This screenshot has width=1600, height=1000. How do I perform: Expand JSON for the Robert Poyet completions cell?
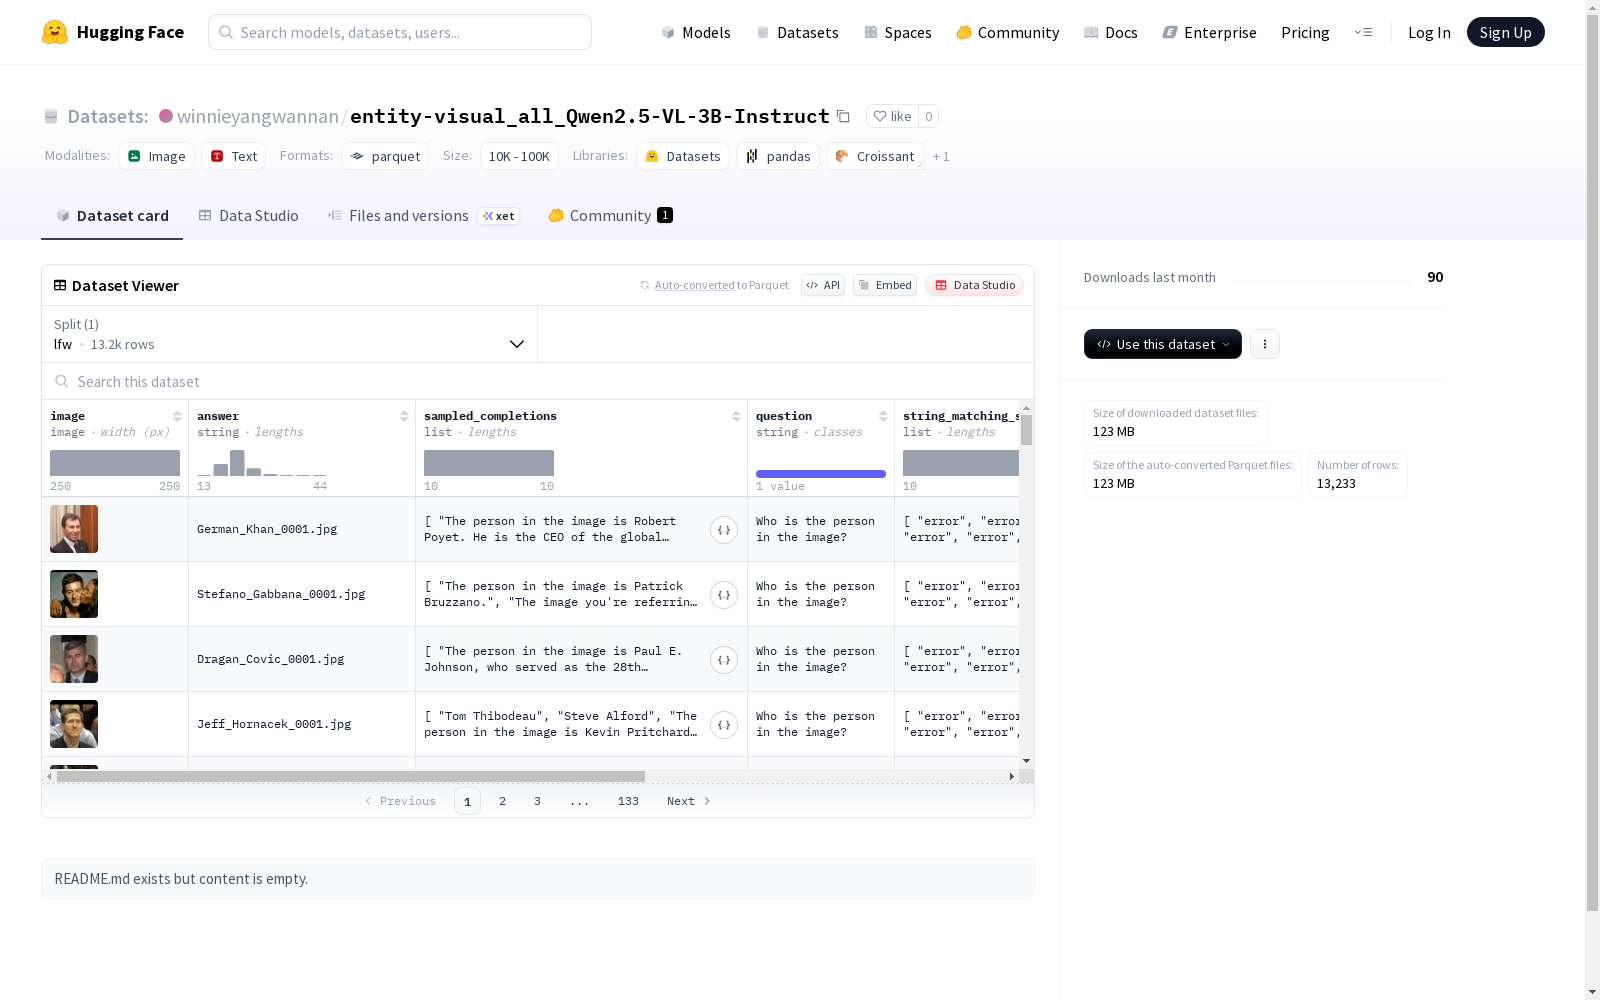724,529
